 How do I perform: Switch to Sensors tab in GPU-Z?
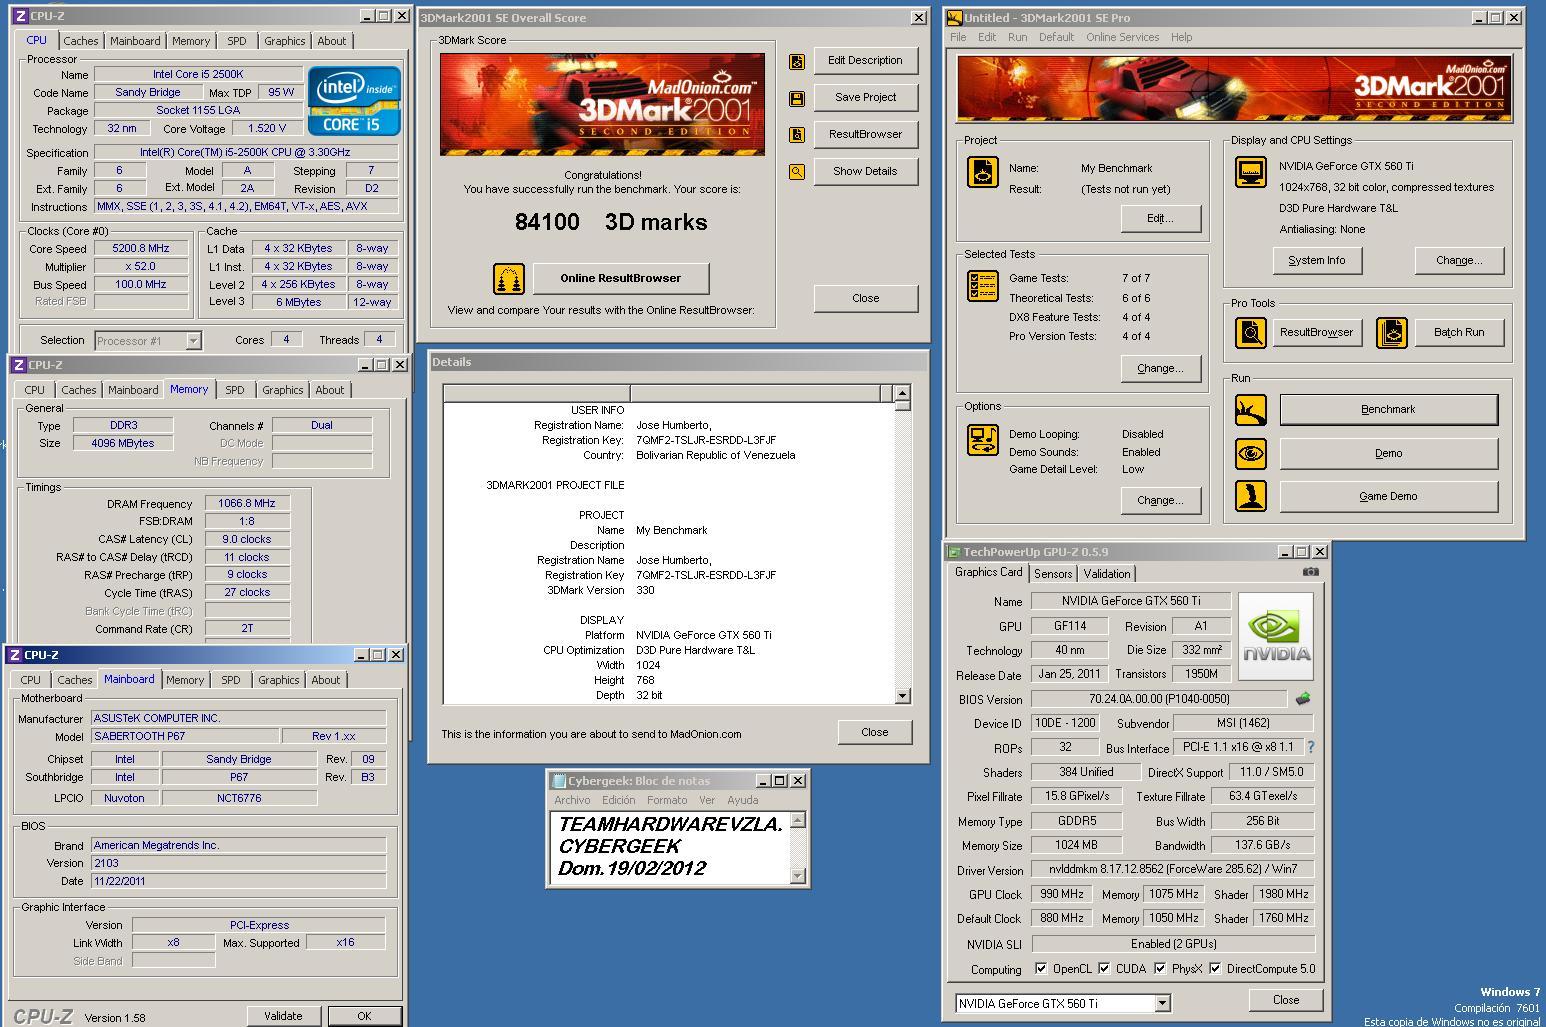pyautogui.click(x=1053, y=574)
